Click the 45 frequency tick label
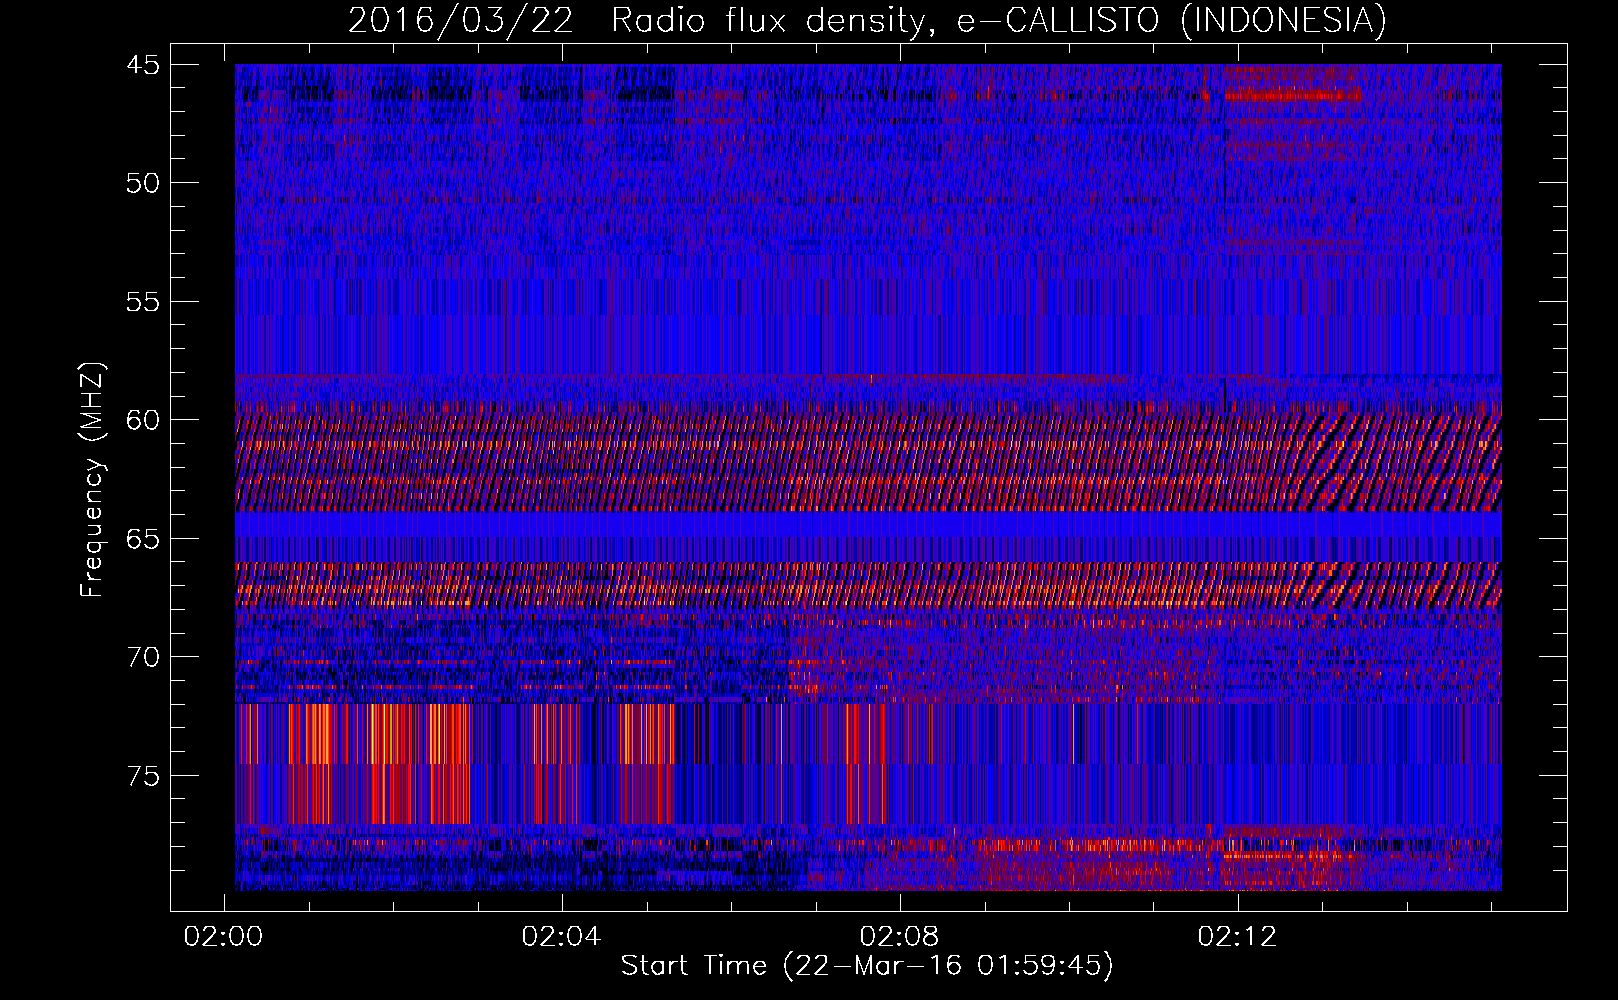This screenshot has width=1618, height=1000. pyautogui.click(x=142, y=64)
